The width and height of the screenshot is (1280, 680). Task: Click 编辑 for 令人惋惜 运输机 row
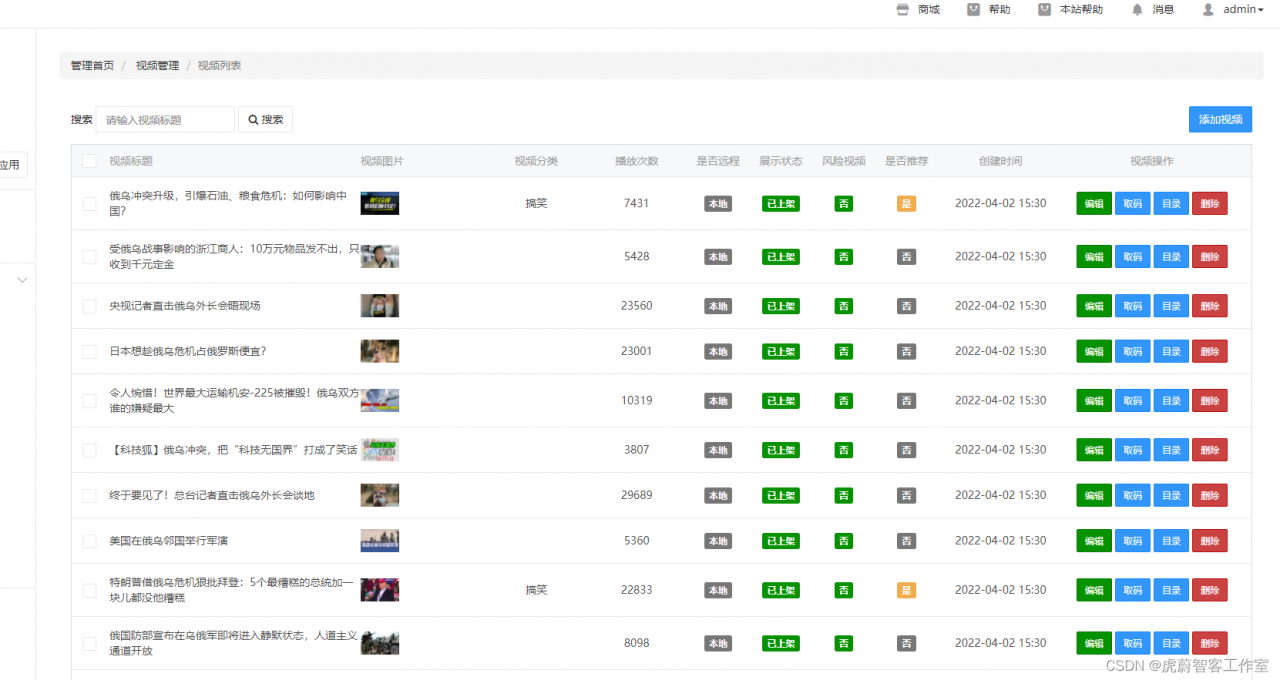point(1094,400)
